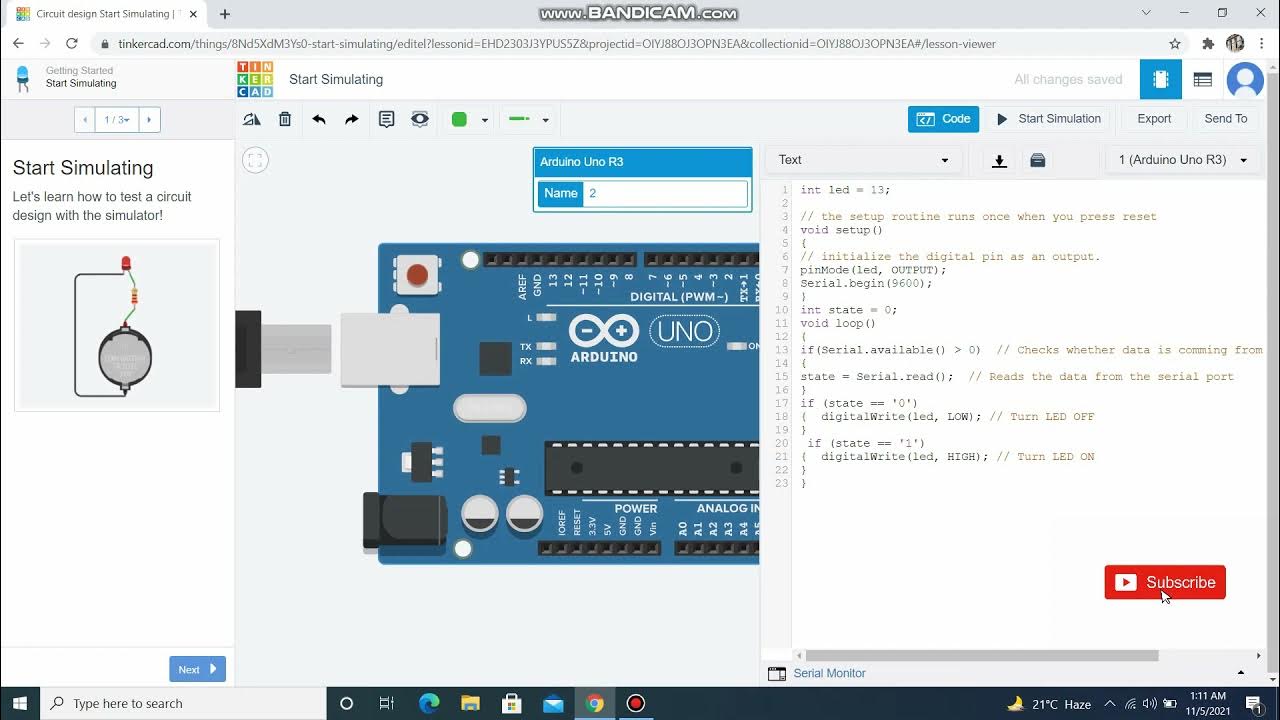Select the rotate tool in the toolbar
The image size is (1280, 720).
[x=252, y=119]
